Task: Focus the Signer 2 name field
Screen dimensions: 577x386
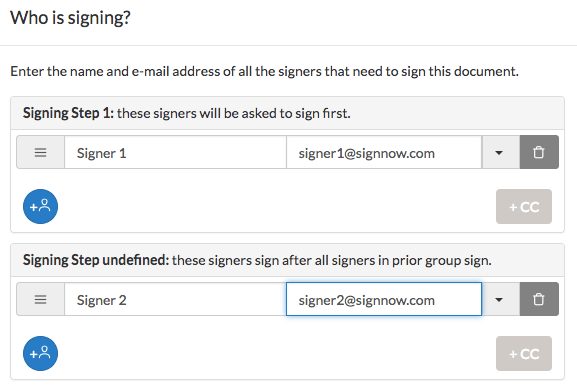Action: pyautogui.click(x=176, y=299)
